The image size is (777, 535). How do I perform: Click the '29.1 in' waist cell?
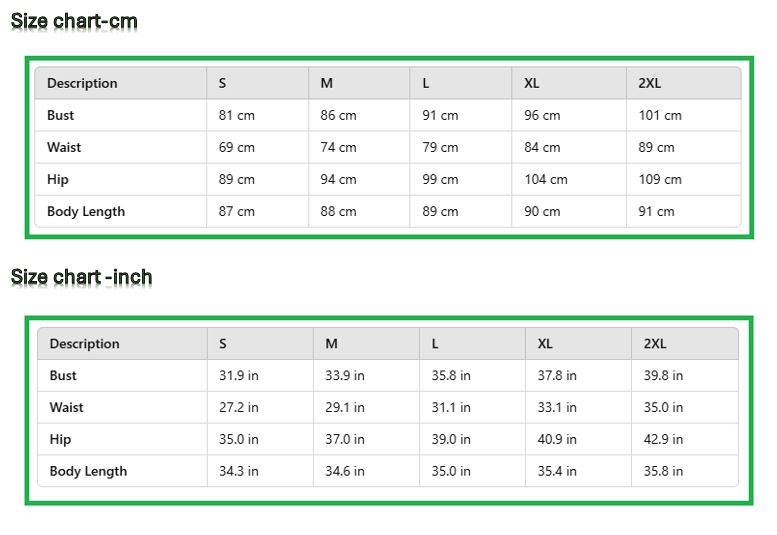coord(345,407)
